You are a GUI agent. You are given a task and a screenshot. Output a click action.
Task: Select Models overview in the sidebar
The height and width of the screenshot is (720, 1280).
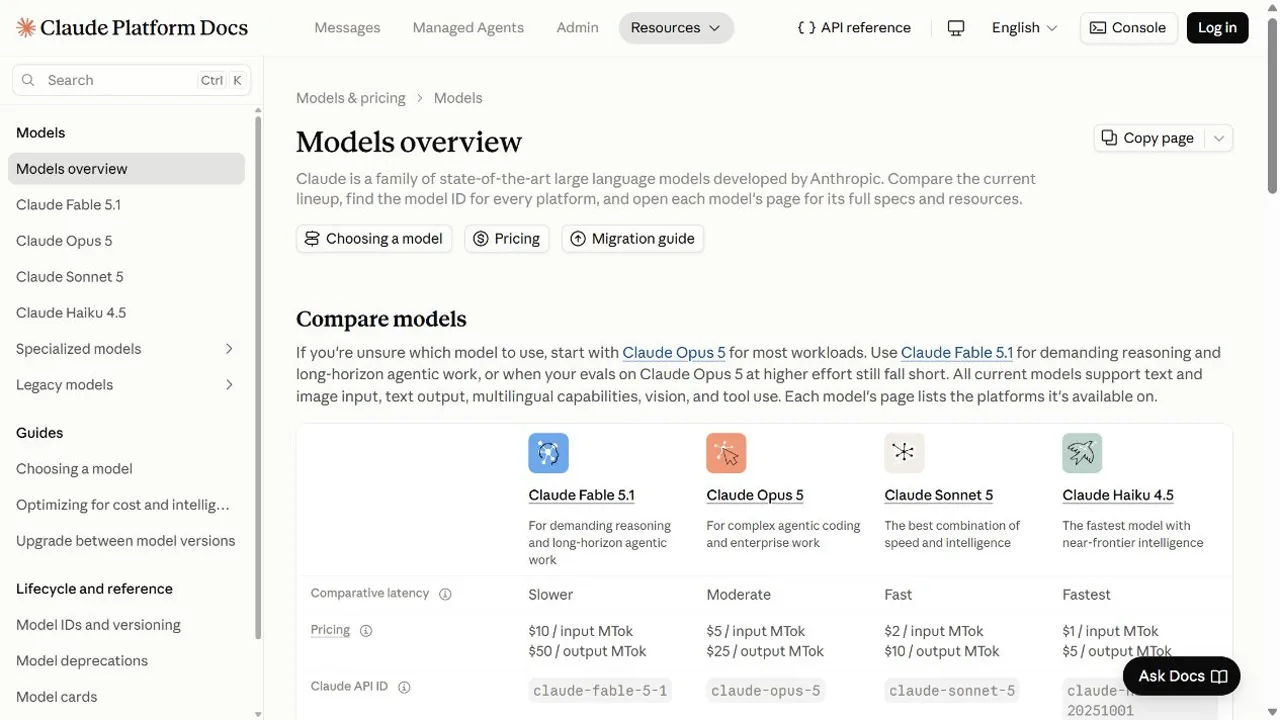(x=126, y=169)
